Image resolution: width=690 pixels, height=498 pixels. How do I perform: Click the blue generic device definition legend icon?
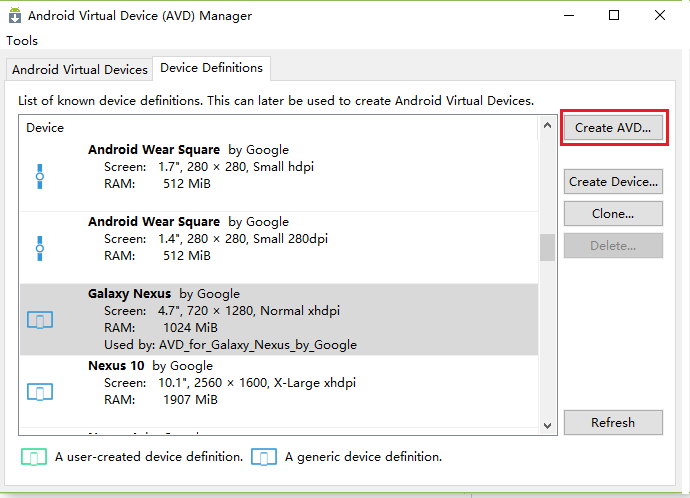point(264,457)
